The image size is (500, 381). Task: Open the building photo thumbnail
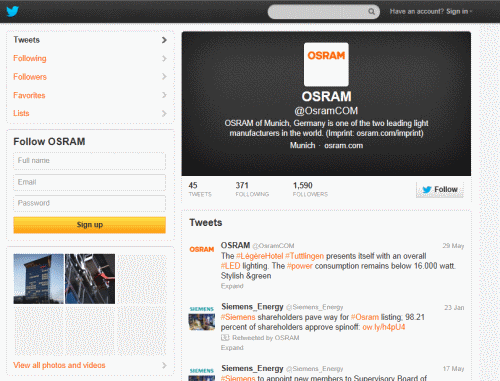pos(38,279)
